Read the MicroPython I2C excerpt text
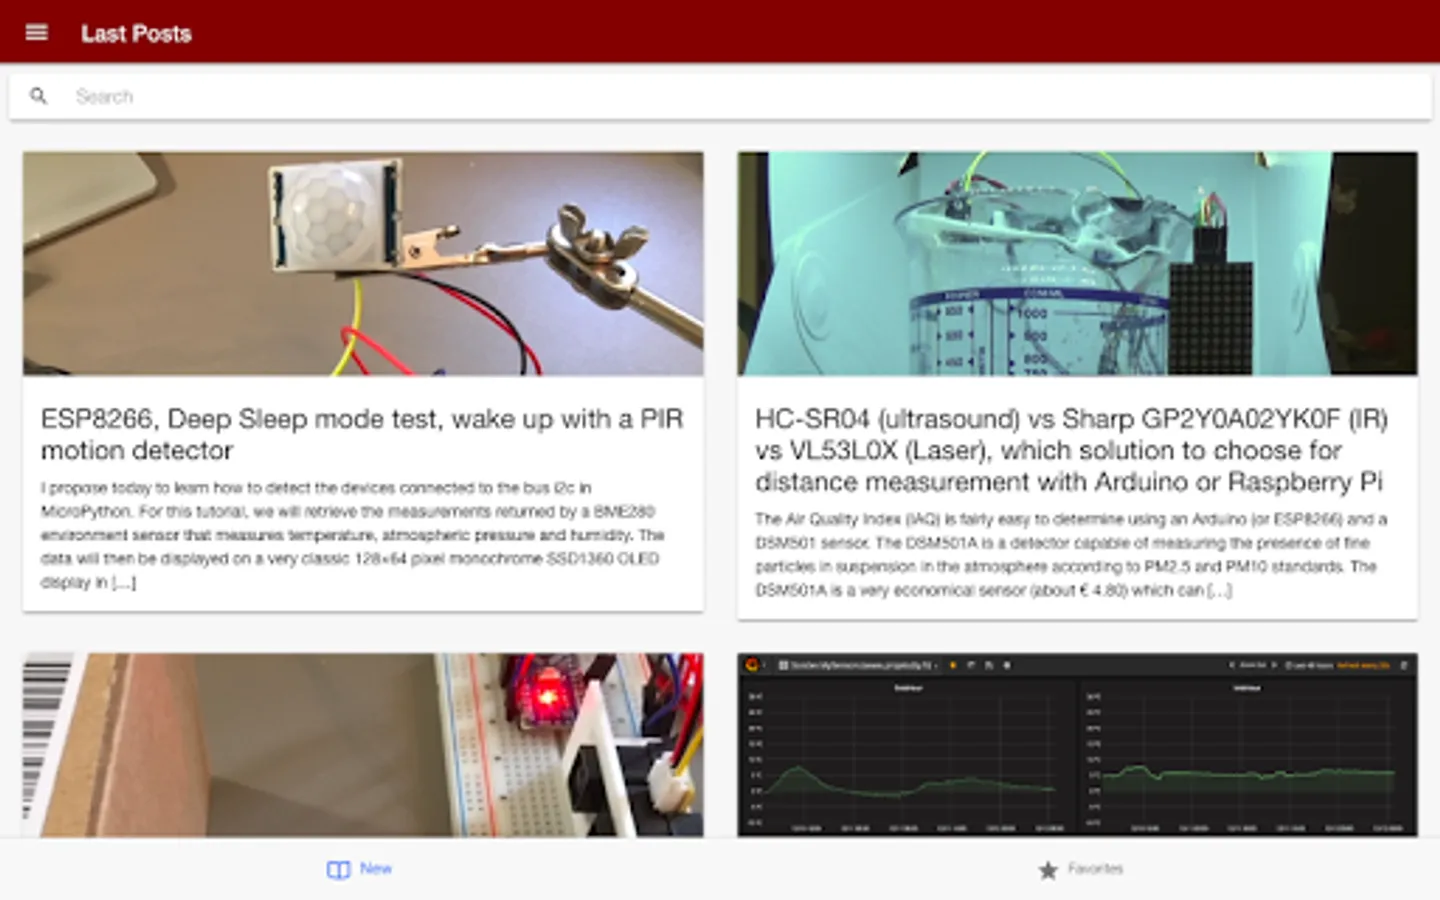 coord(352,535)
